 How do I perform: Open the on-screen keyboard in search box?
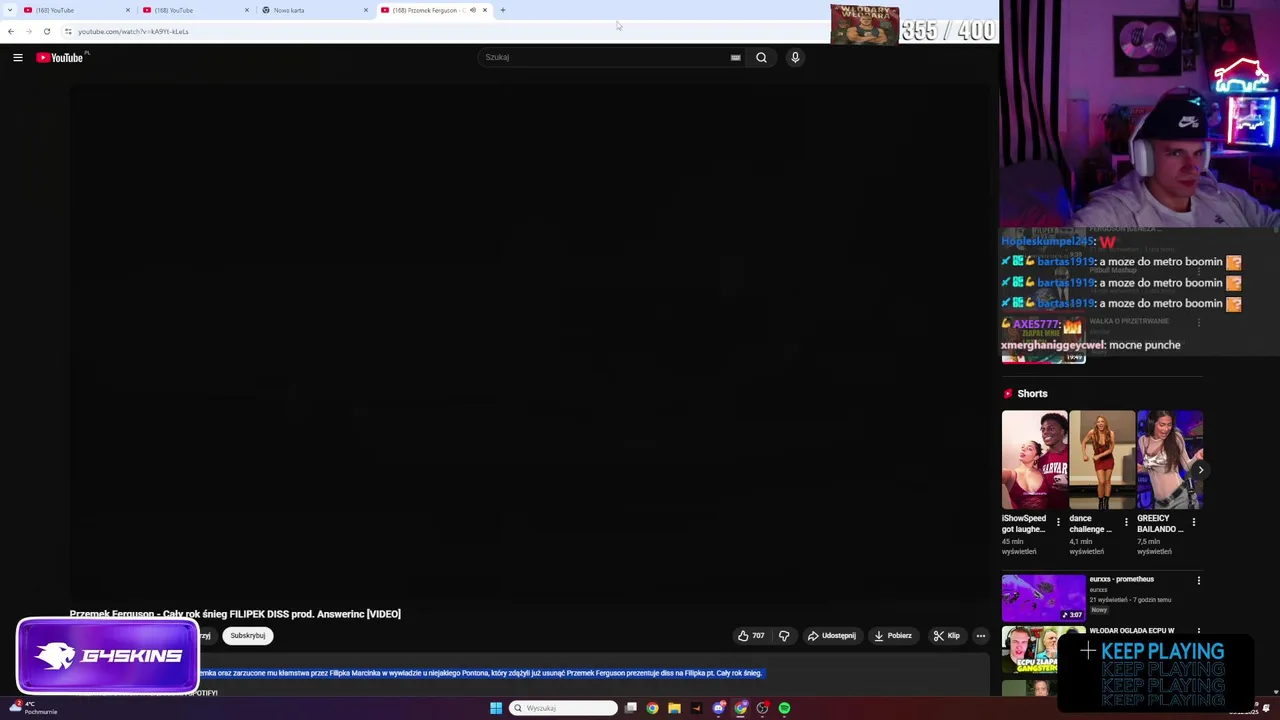point(735,57)
